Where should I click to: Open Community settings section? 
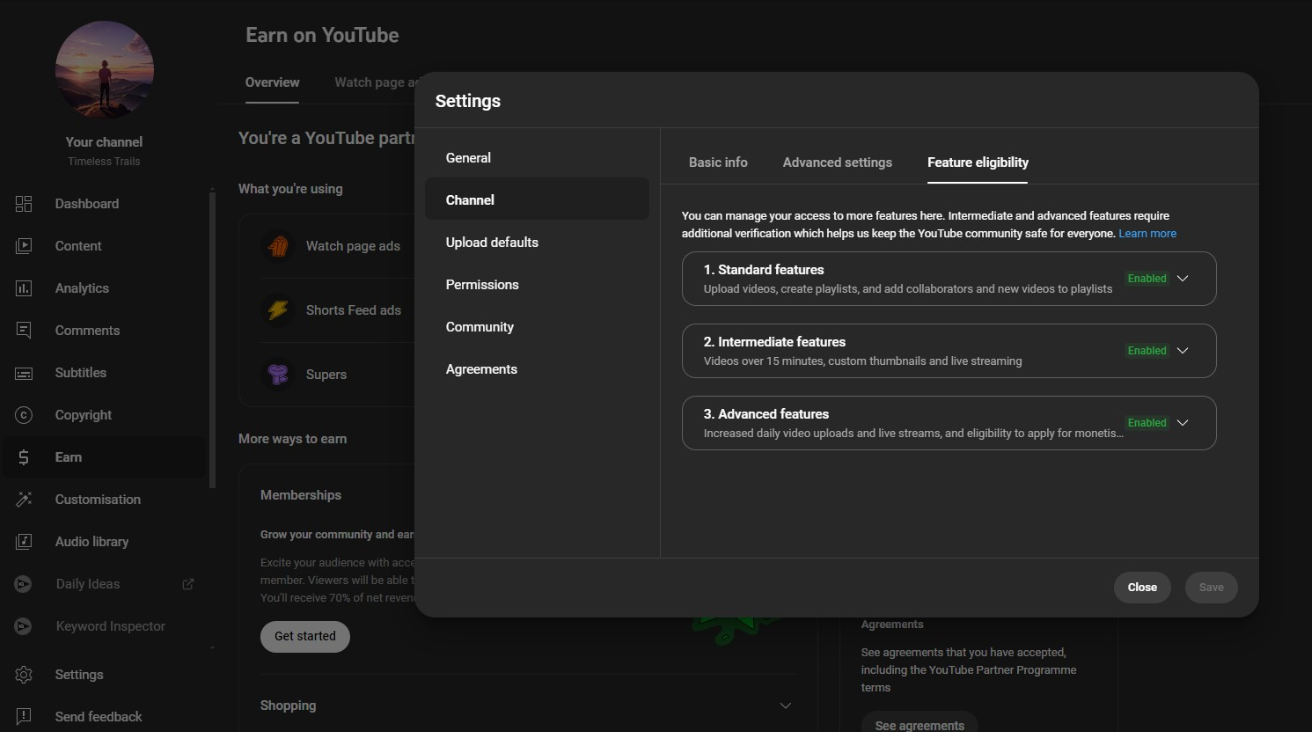[x=537, y=327]
